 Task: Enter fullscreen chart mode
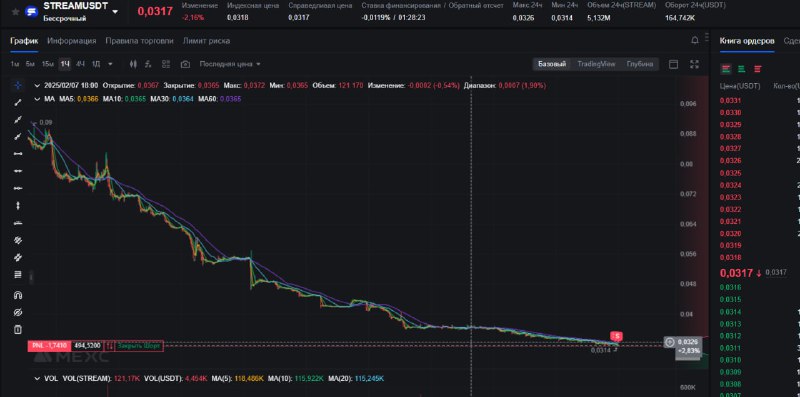coord(694,64)
